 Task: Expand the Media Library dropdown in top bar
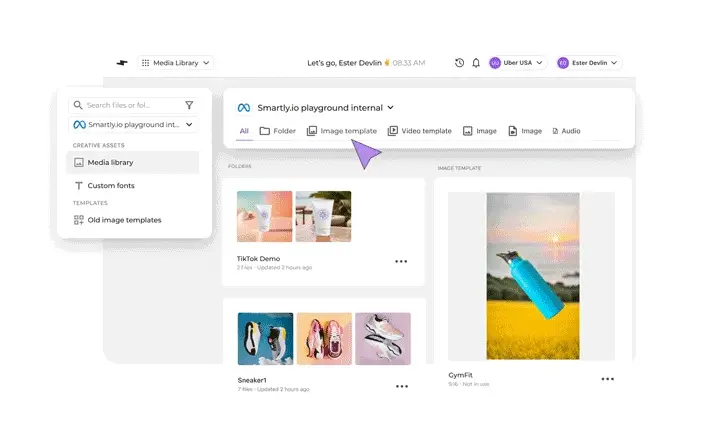tap(176, 63)
